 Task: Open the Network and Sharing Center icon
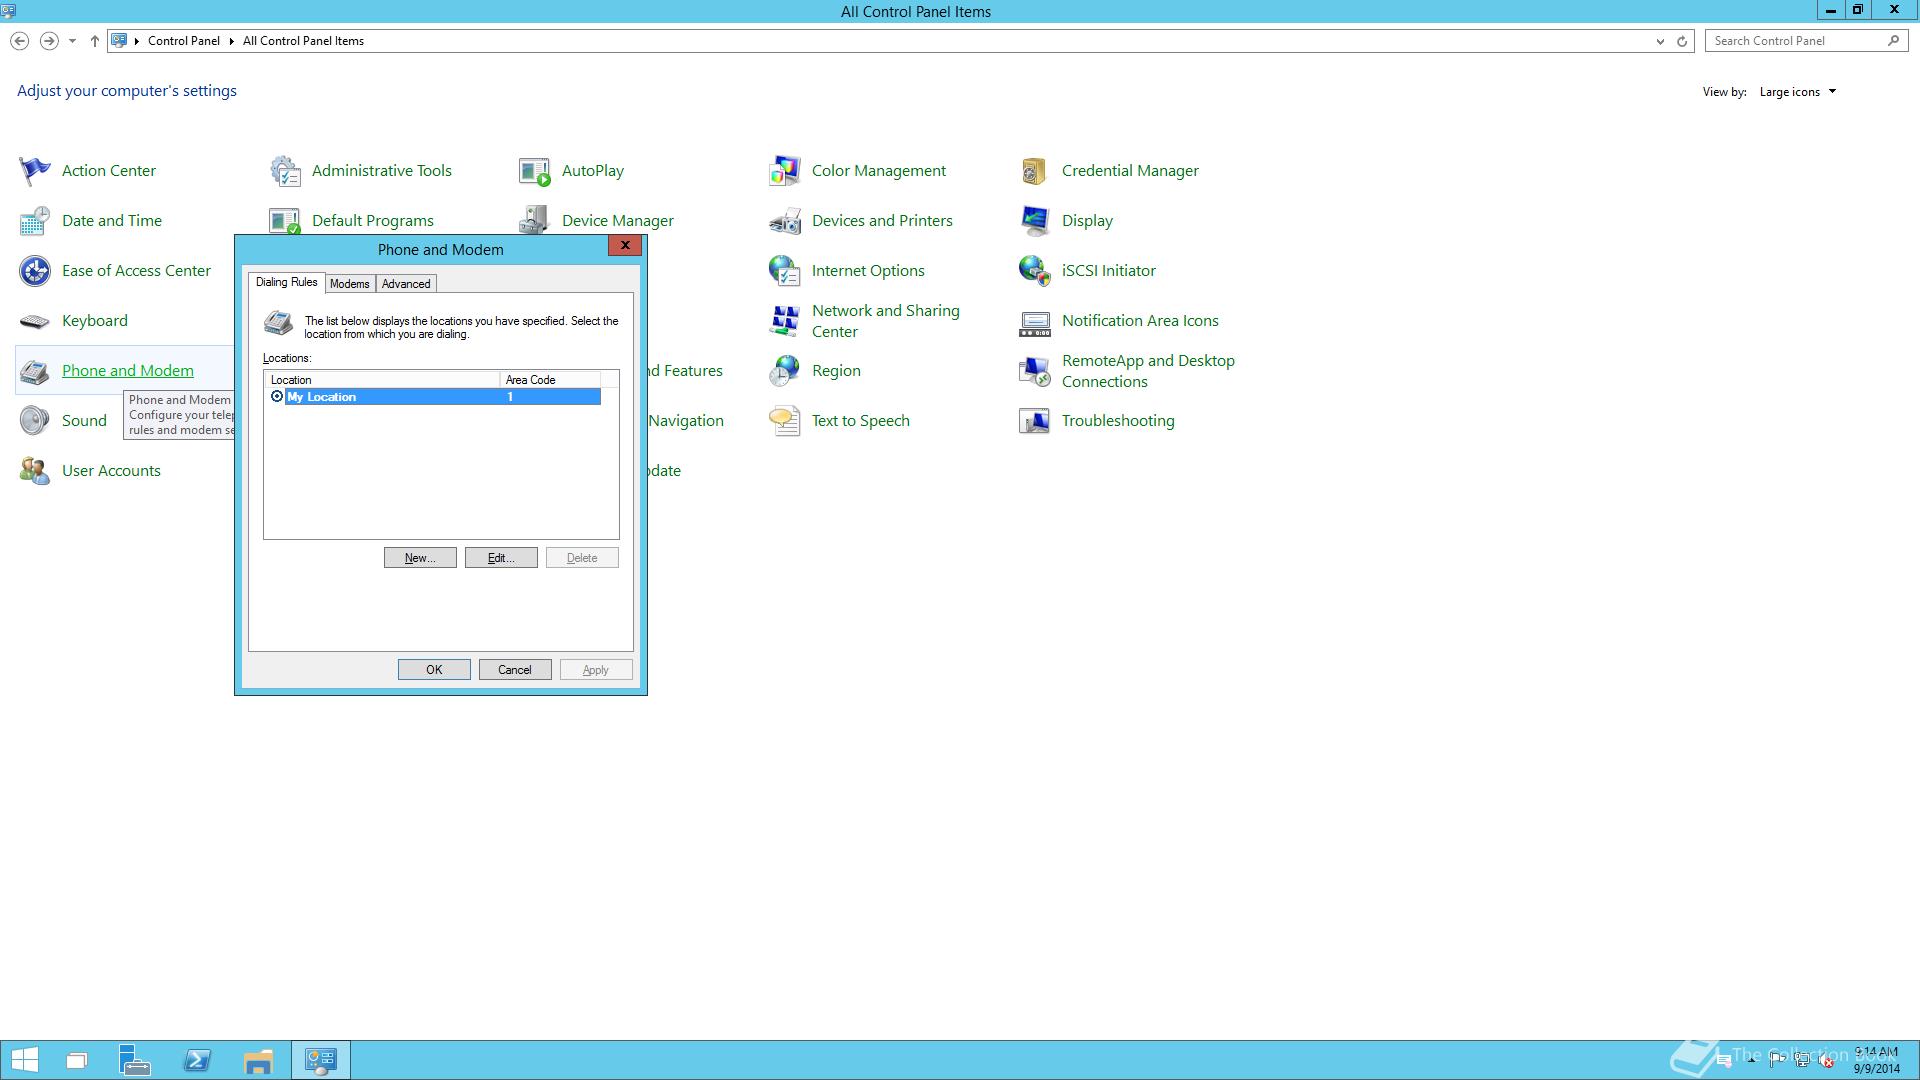(785, 321)
